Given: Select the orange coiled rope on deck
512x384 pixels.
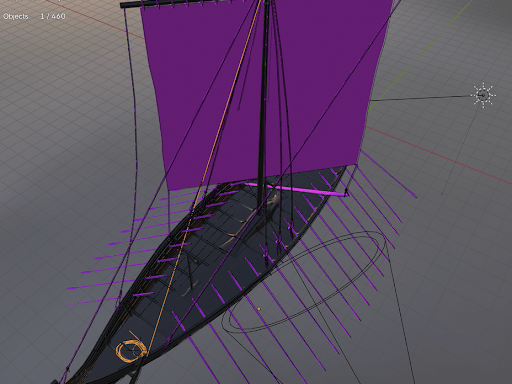Looking at the screenshot, I should pyautogui.click(x=131, y=350).
